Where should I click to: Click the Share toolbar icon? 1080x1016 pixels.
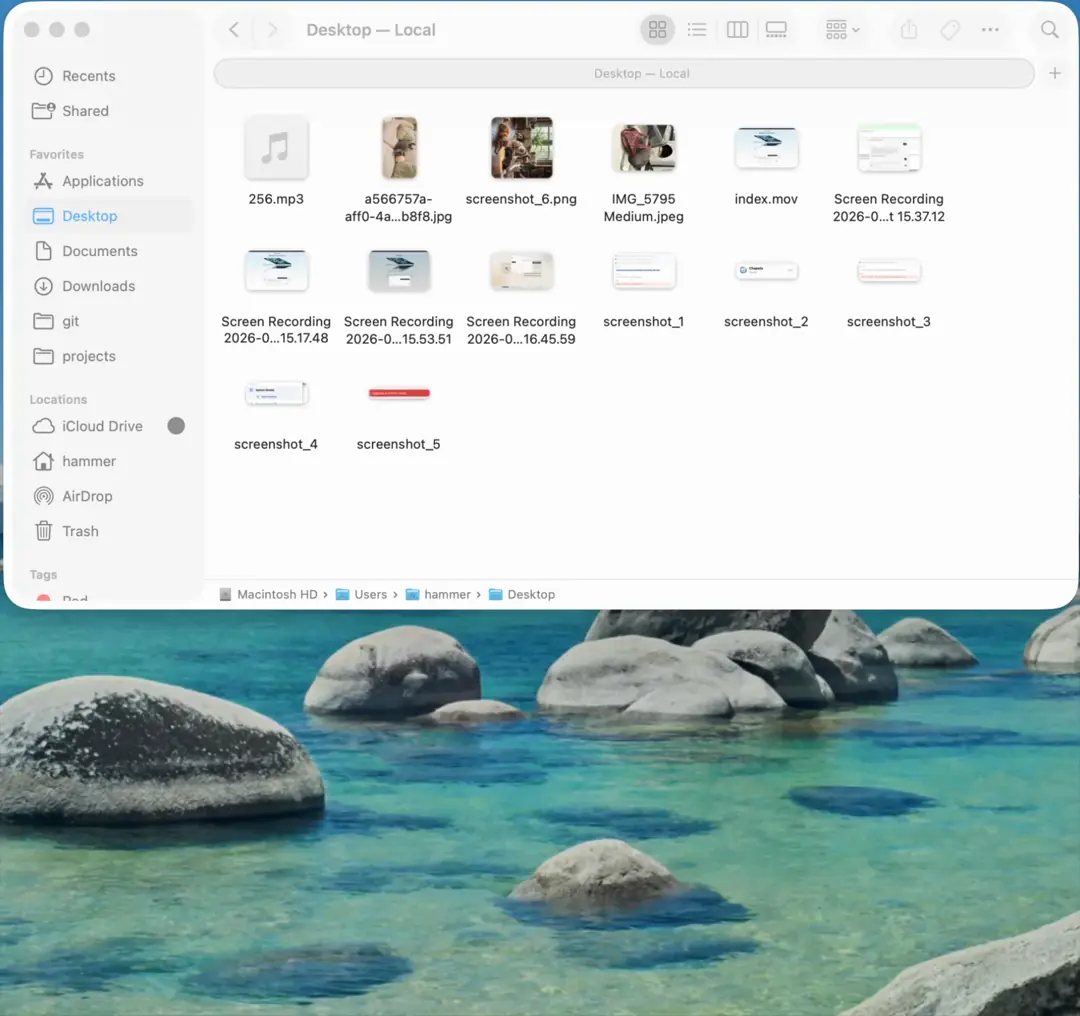(x=908, y=30)
